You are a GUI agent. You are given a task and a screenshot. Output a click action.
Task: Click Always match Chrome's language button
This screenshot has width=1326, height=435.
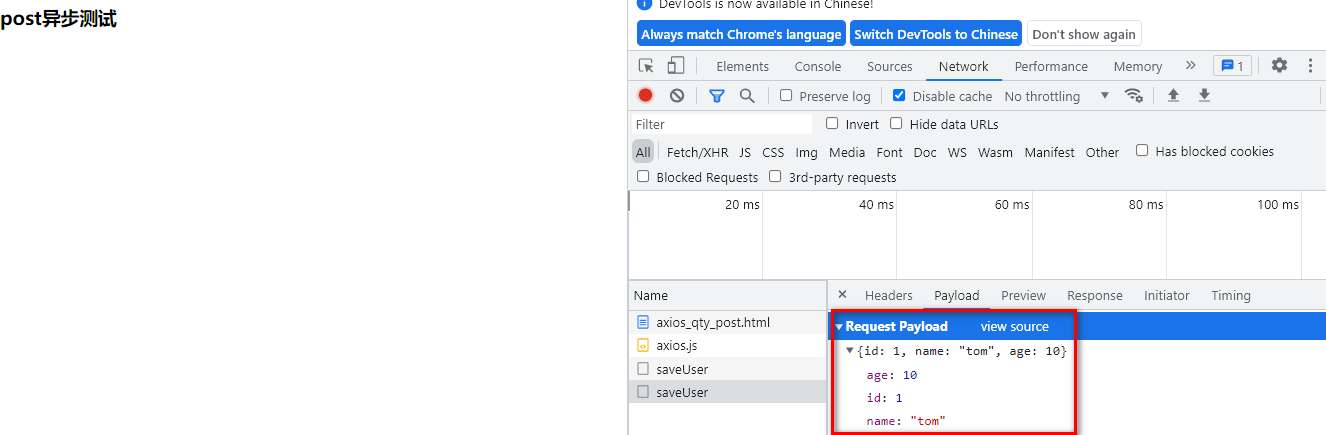tap(741, 34)
